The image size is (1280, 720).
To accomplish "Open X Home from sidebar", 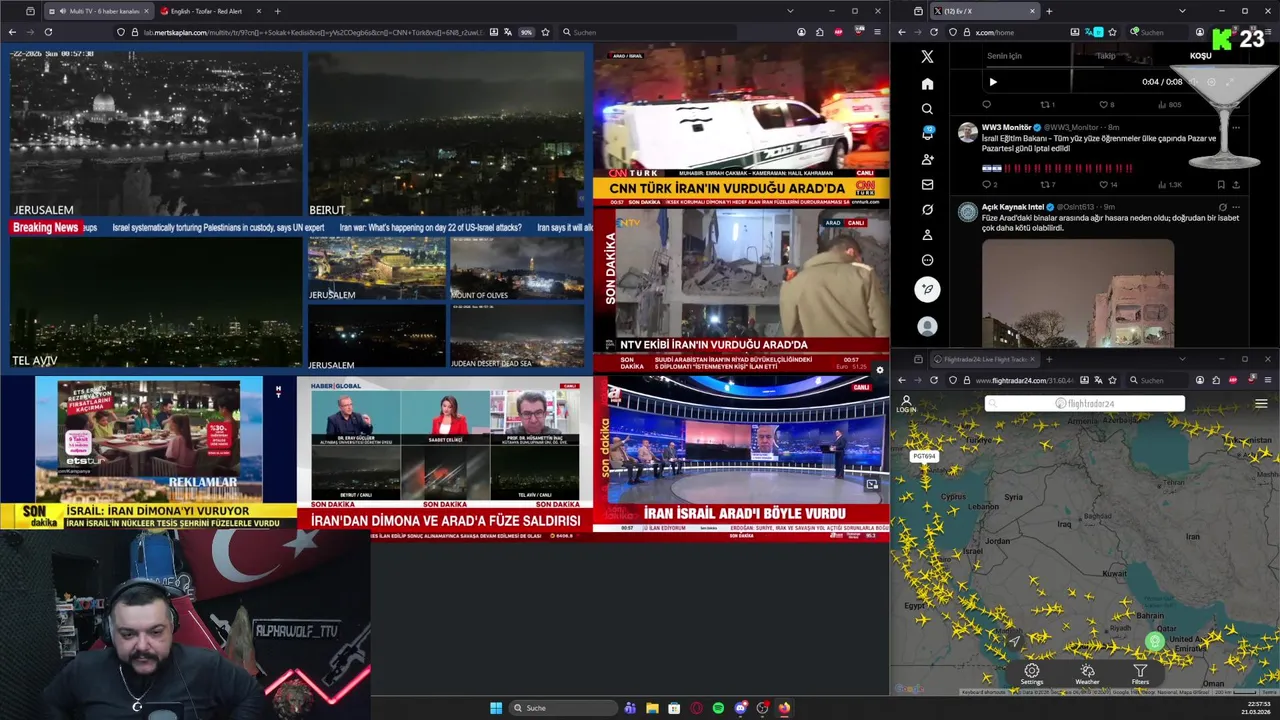I will [x=927, y=84].
